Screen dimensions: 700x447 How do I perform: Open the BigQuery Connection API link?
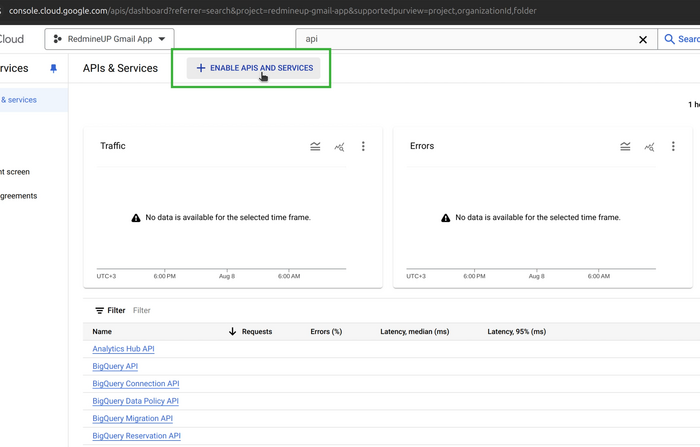[x=135, y=384]
